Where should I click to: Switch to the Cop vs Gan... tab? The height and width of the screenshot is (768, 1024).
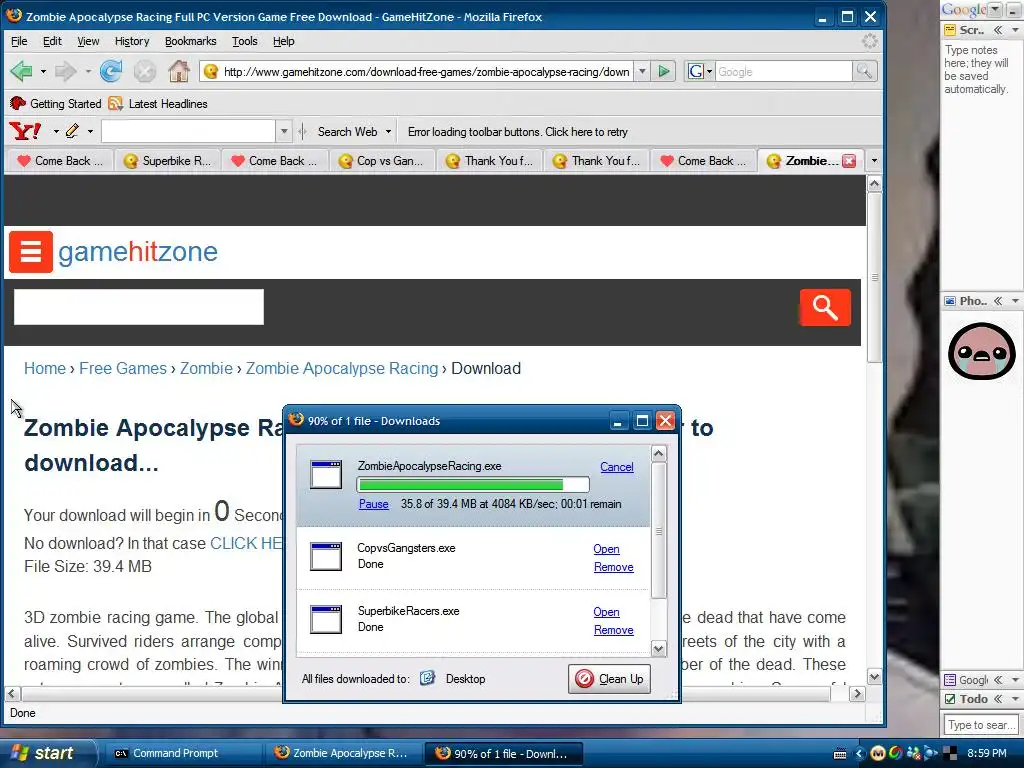tap(381, 161)
